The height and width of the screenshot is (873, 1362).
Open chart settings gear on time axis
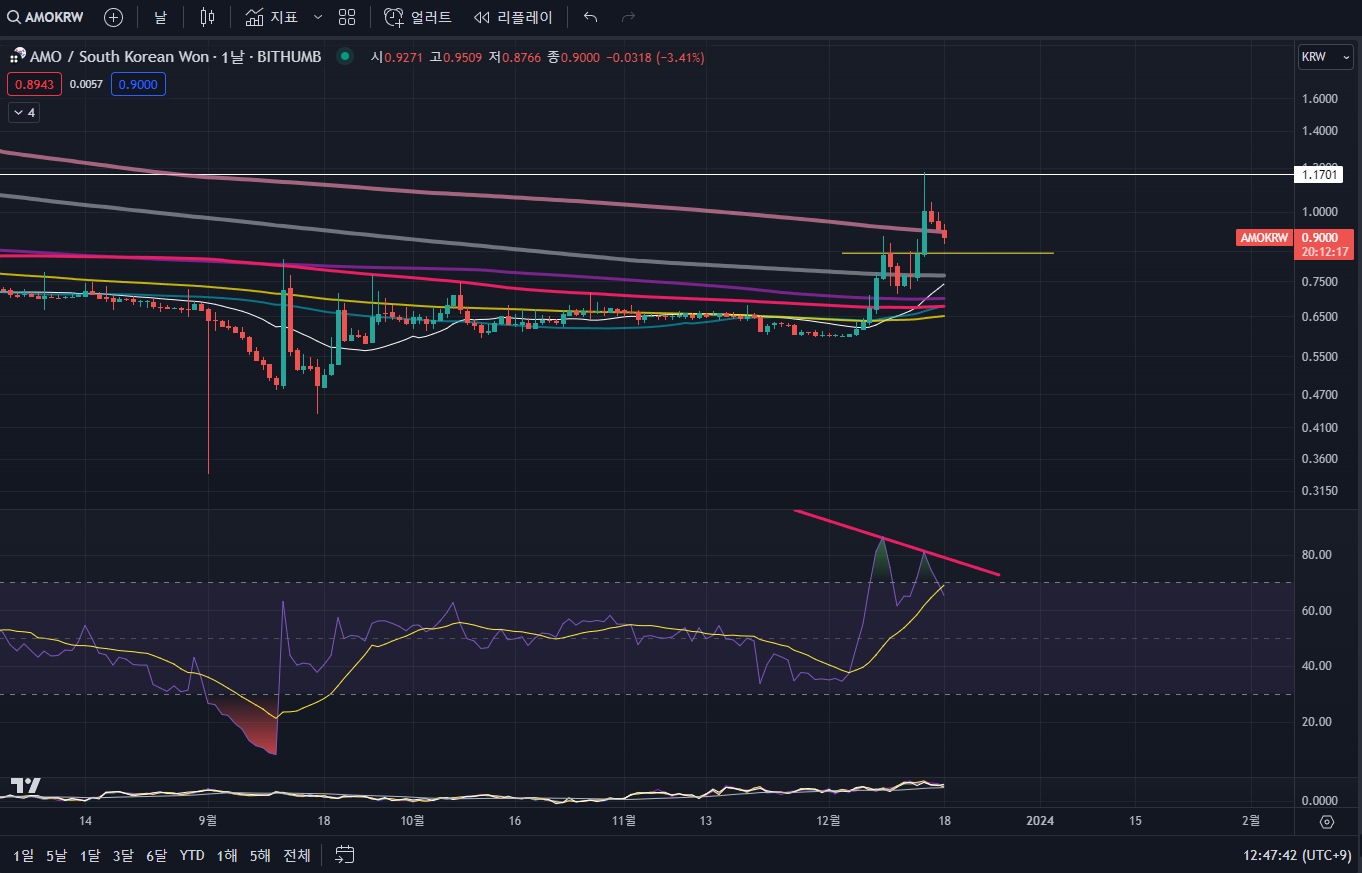click(x=1327, y=822)
